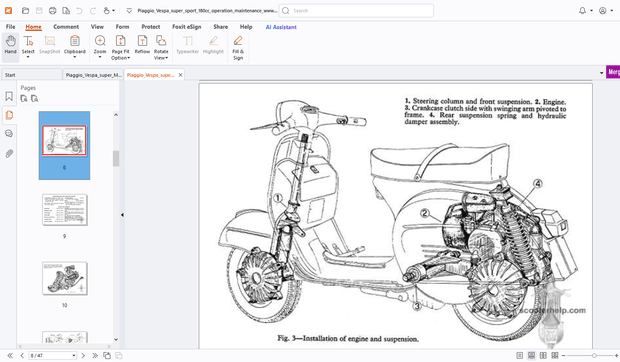Go to the previous page
Image resolution: width=620 pixels, height=362 pixels.
point(22,356)
